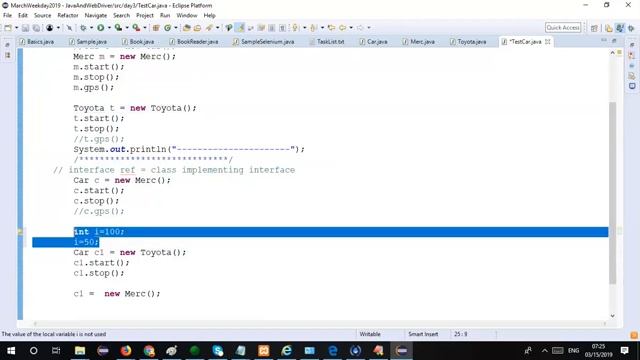Viewport: 640px width, 360px height.
Task: Click the Previous Annotation icon
Action: pos(313,28)
